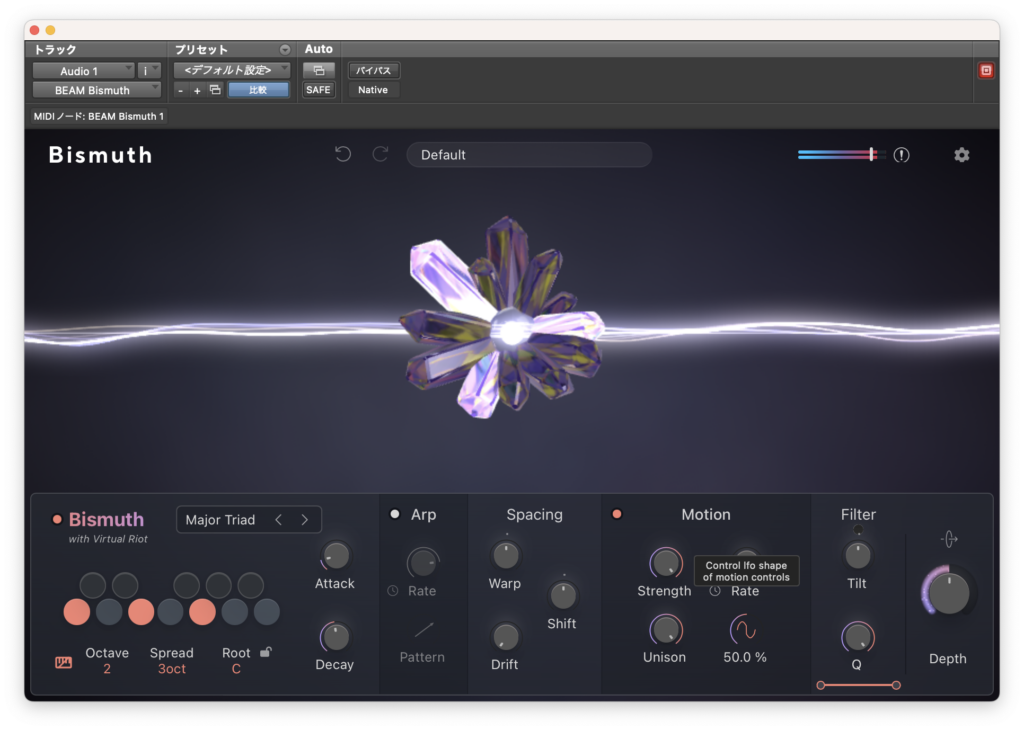Open the Bismuth settings gear
Viewport: 1024px width, 730px height.
coord(961,155)
